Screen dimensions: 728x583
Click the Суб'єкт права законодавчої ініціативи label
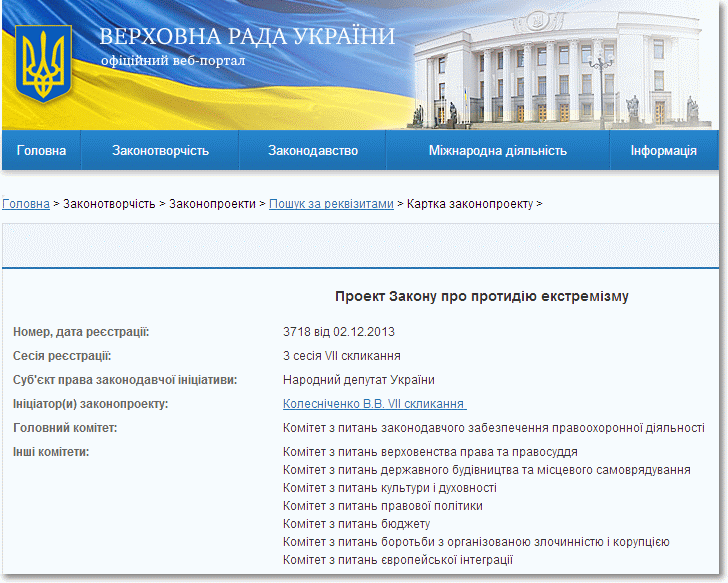125,380
